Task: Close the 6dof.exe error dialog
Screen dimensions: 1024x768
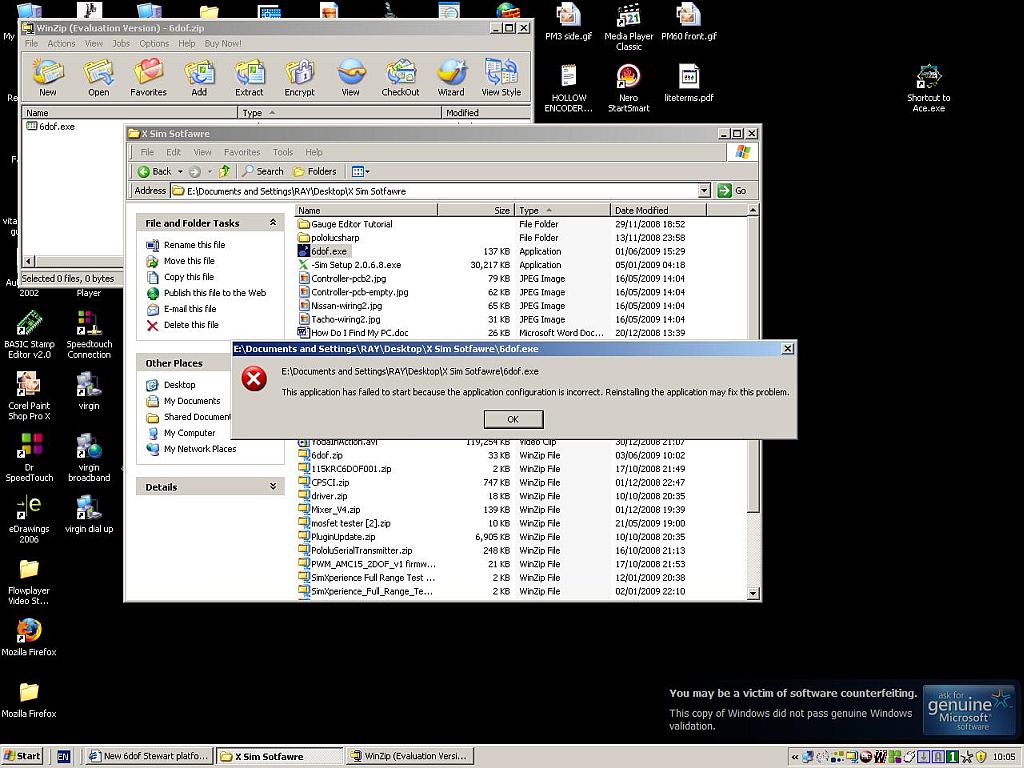Action: tap(788, 349)
